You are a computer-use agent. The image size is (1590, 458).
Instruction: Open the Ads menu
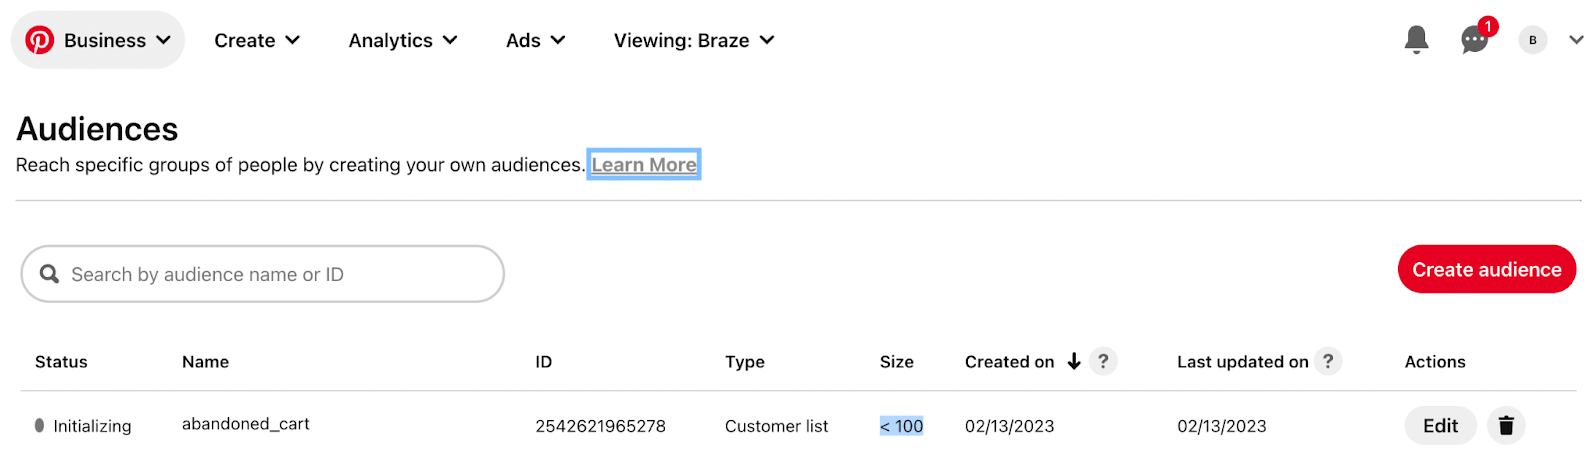click(536, 40)
